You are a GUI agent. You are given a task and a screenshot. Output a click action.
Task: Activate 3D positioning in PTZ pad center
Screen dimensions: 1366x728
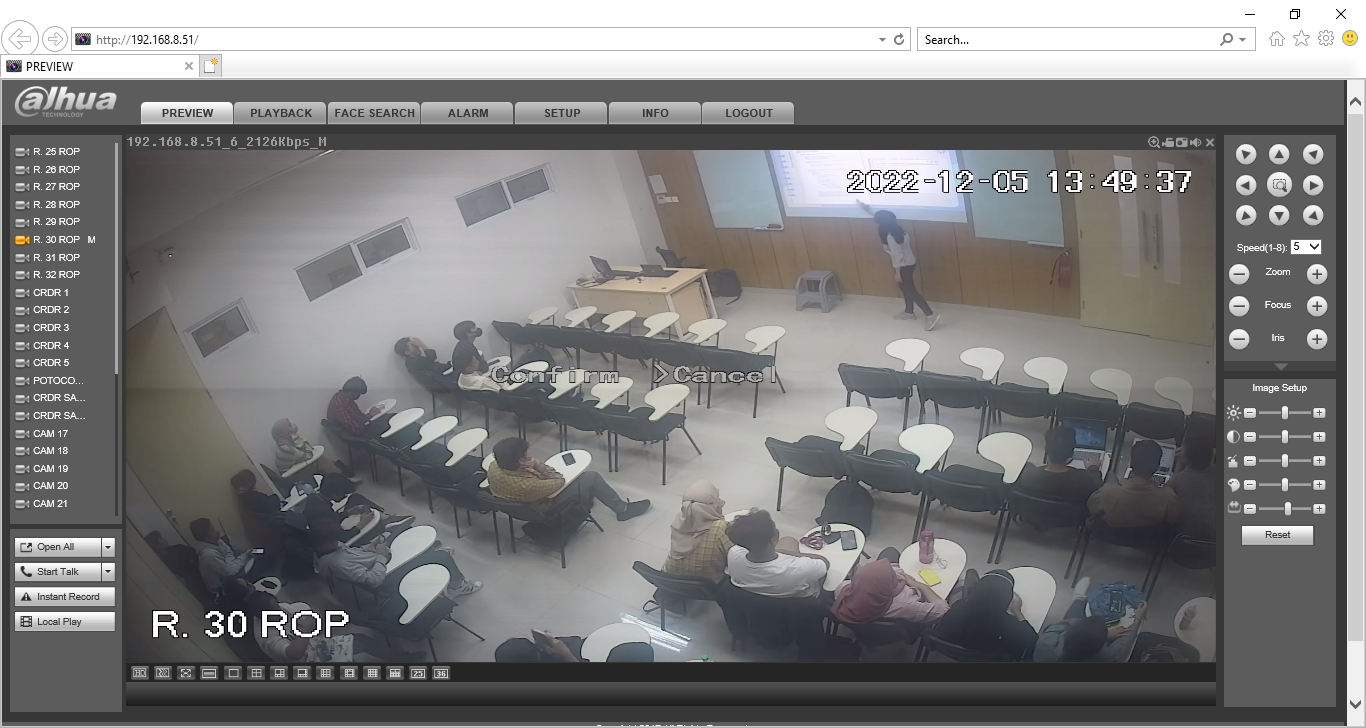click(1279, 185)
